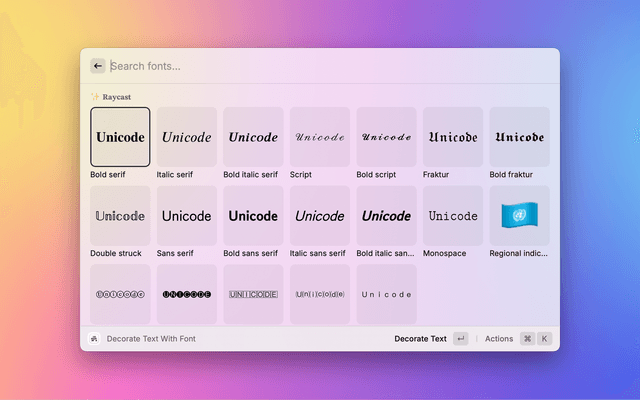Viewport: 640px width, 400px height.
Task: Select the Script font preview
Action: click(x=320, y=137)
